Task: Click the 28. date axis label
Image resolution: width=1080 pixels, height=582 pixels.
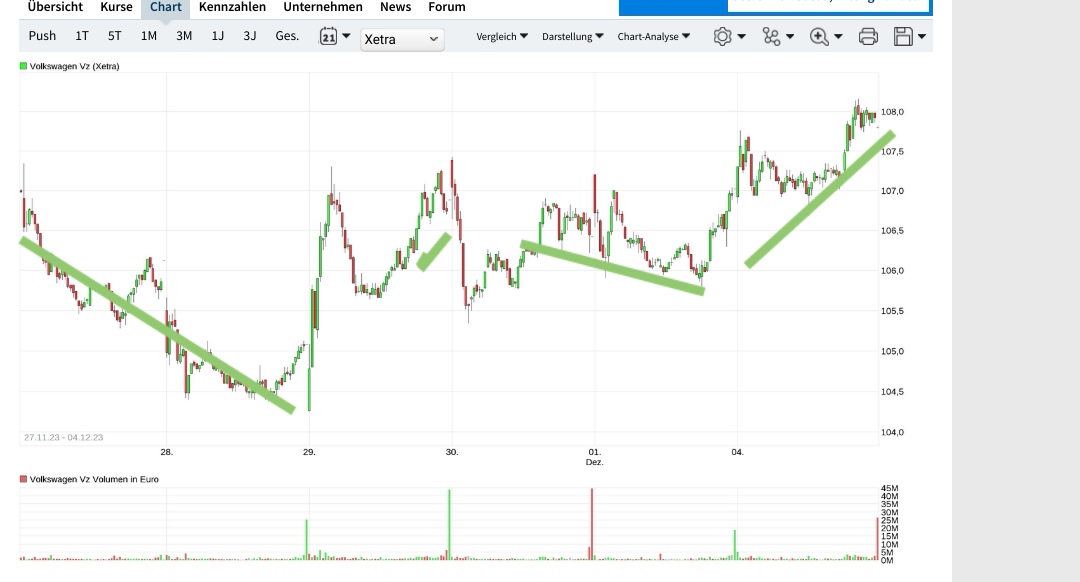Action: click(167, 453)
